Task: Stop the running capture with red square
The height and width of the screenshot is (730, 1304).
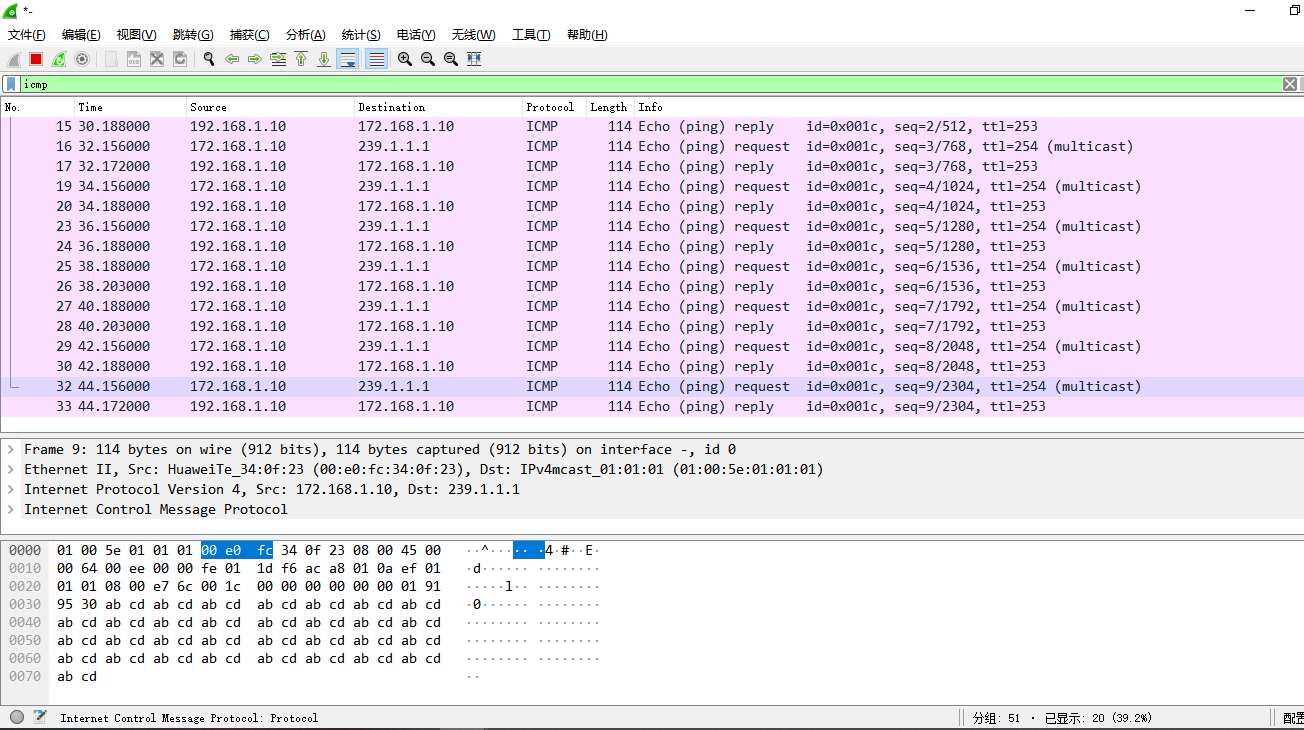Action: coord(36,59)
